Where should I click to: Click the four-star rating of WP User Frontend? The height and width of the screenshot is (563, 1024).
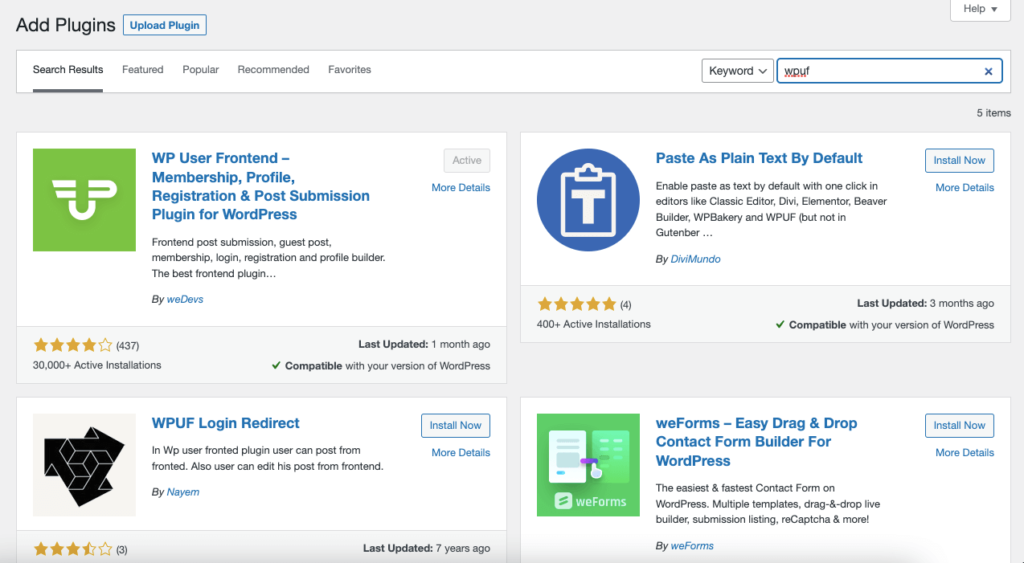[x=73, y=345]
